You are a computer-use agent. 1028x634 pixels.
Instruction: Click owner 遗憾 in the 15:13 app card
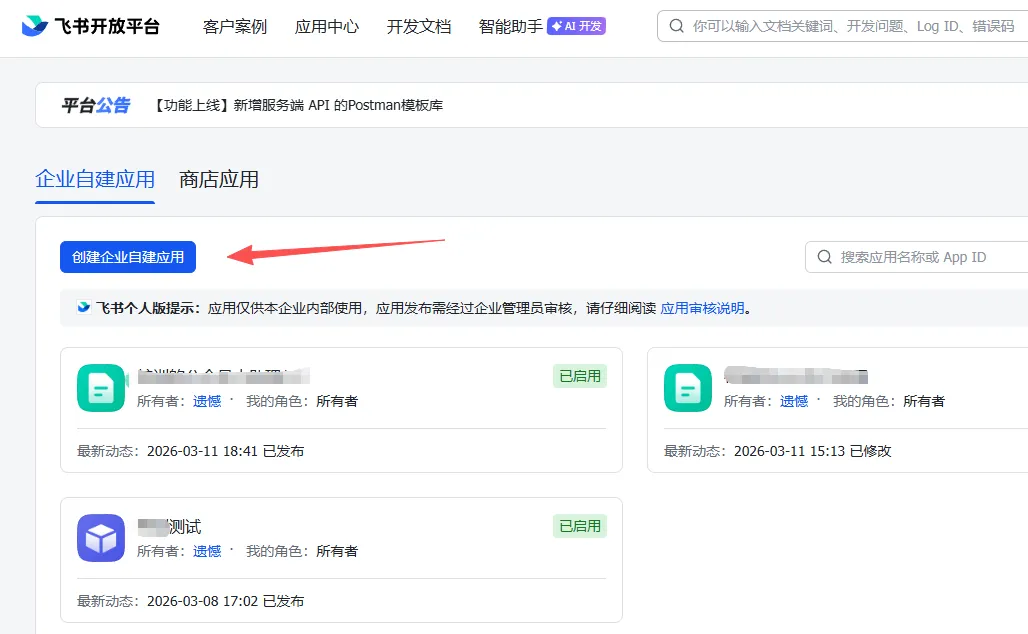[x=794, y=401]
